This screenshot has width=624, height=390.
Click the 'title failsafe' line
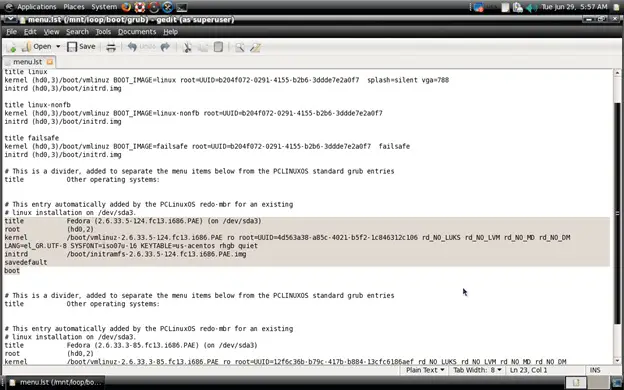(x=31, y=138)
